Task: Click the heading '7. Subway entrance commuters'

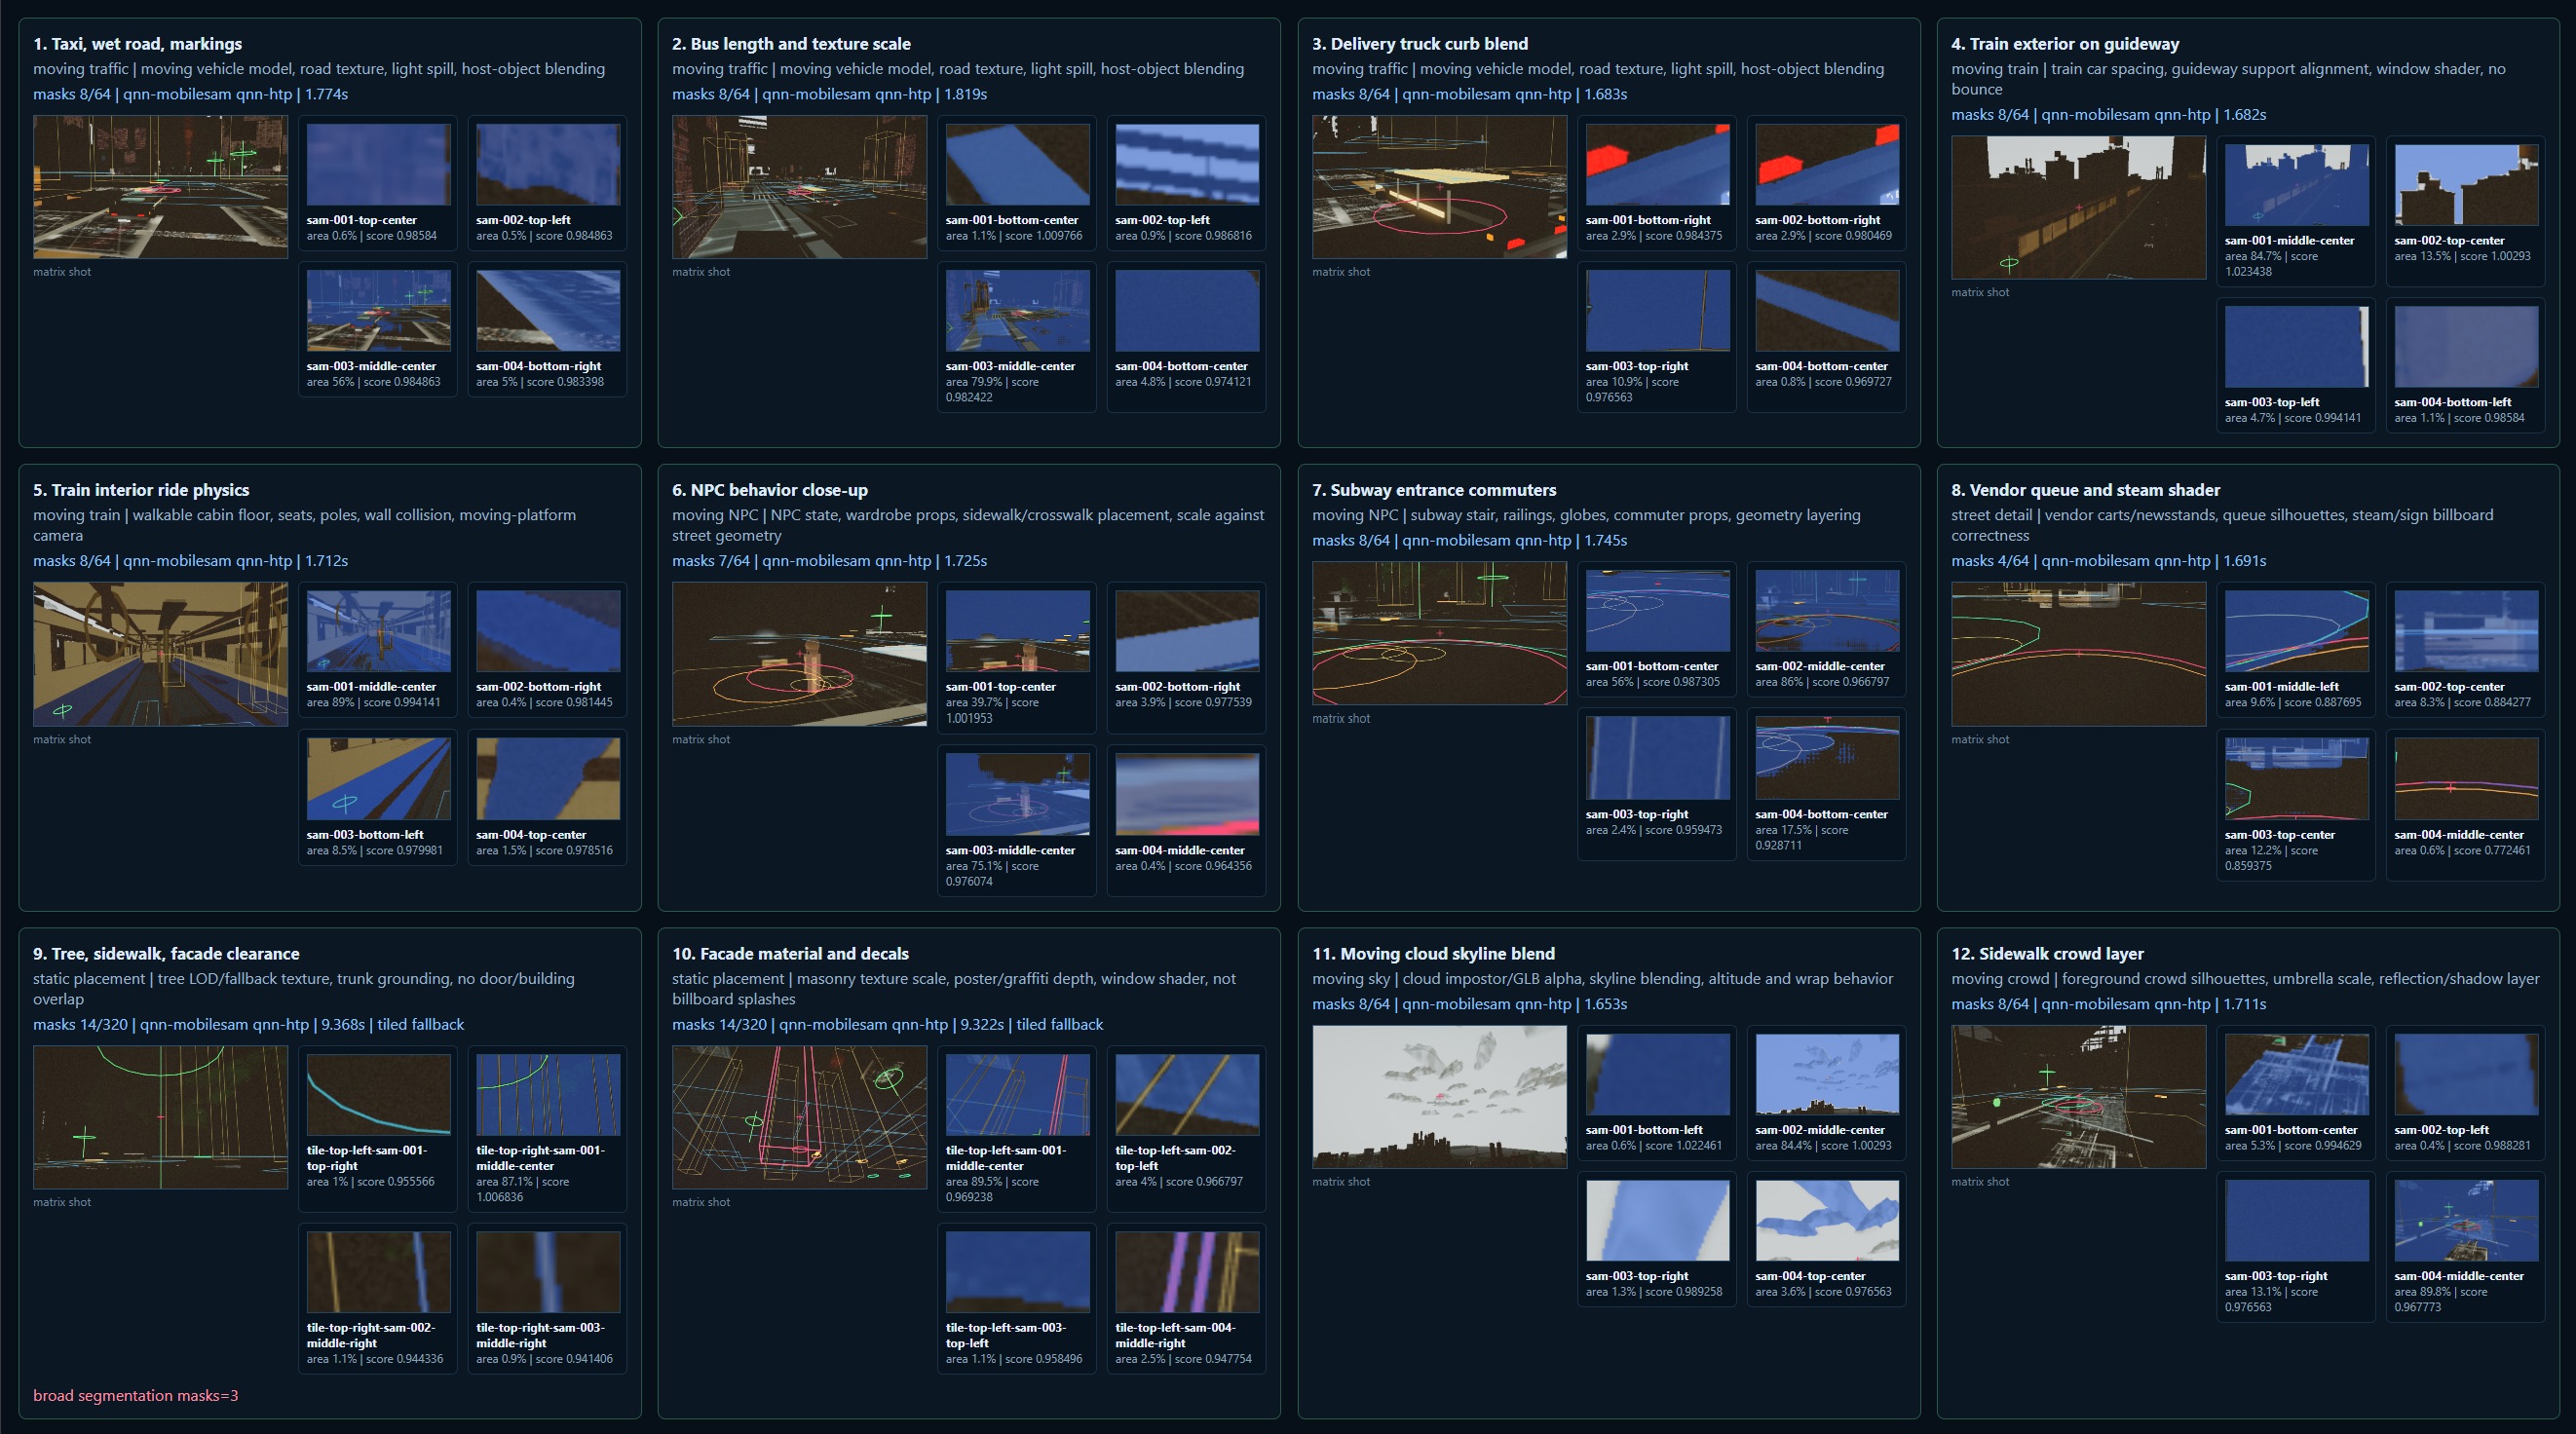Action: click(x=1434, y=490)
